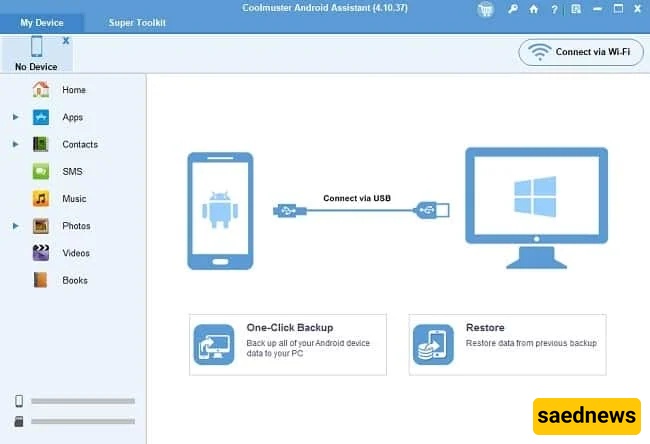Click the Windows monitor illustration
This screenshot has width=650, height=444.
click(536, 208)
